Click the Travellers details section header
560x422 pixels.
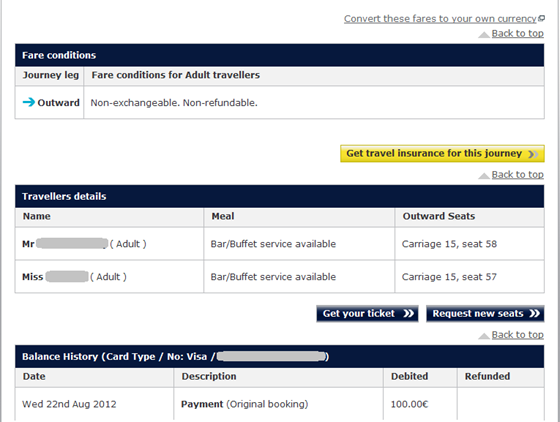point(279,196)
